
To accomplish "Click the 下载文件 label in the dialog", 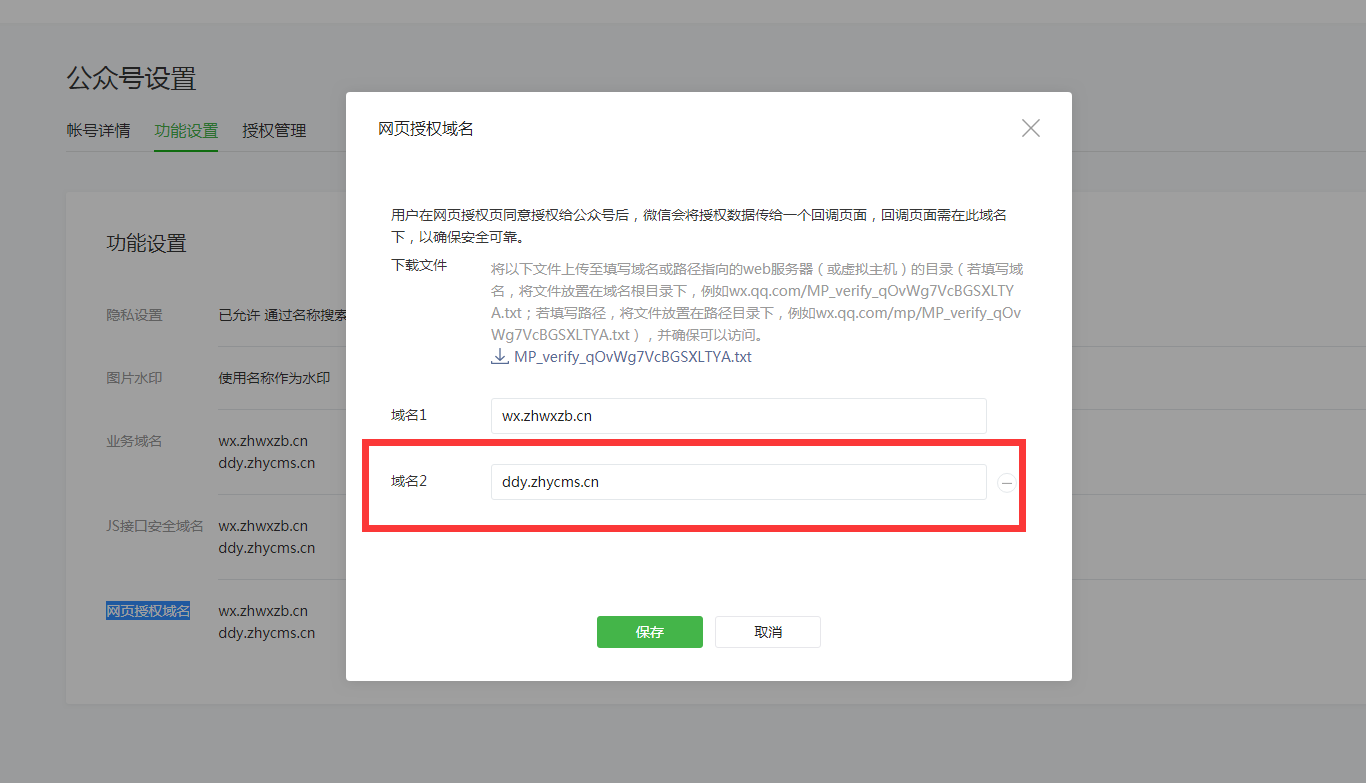I will coord(419,265).
